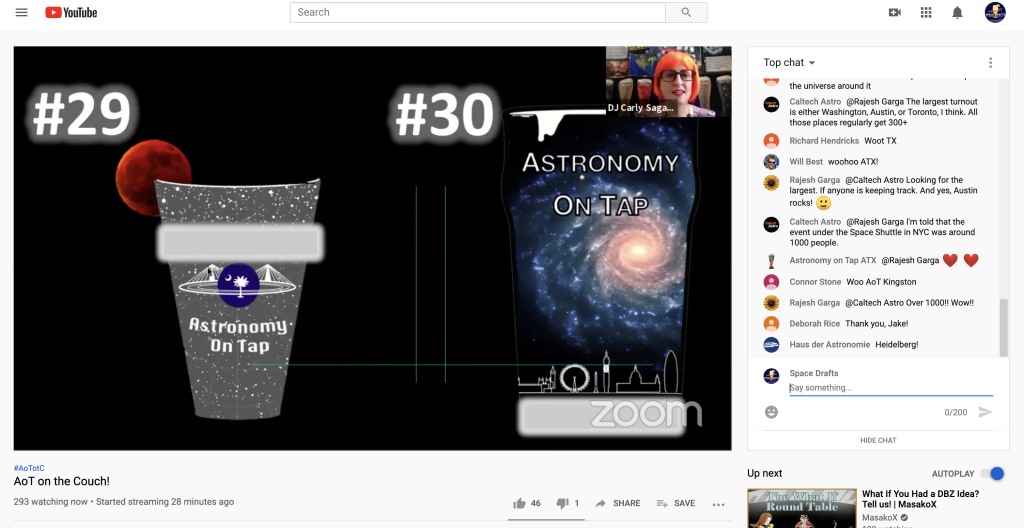1024x528 pixels.
Task: Open the create video camera icon
Action: click(895, 12)
